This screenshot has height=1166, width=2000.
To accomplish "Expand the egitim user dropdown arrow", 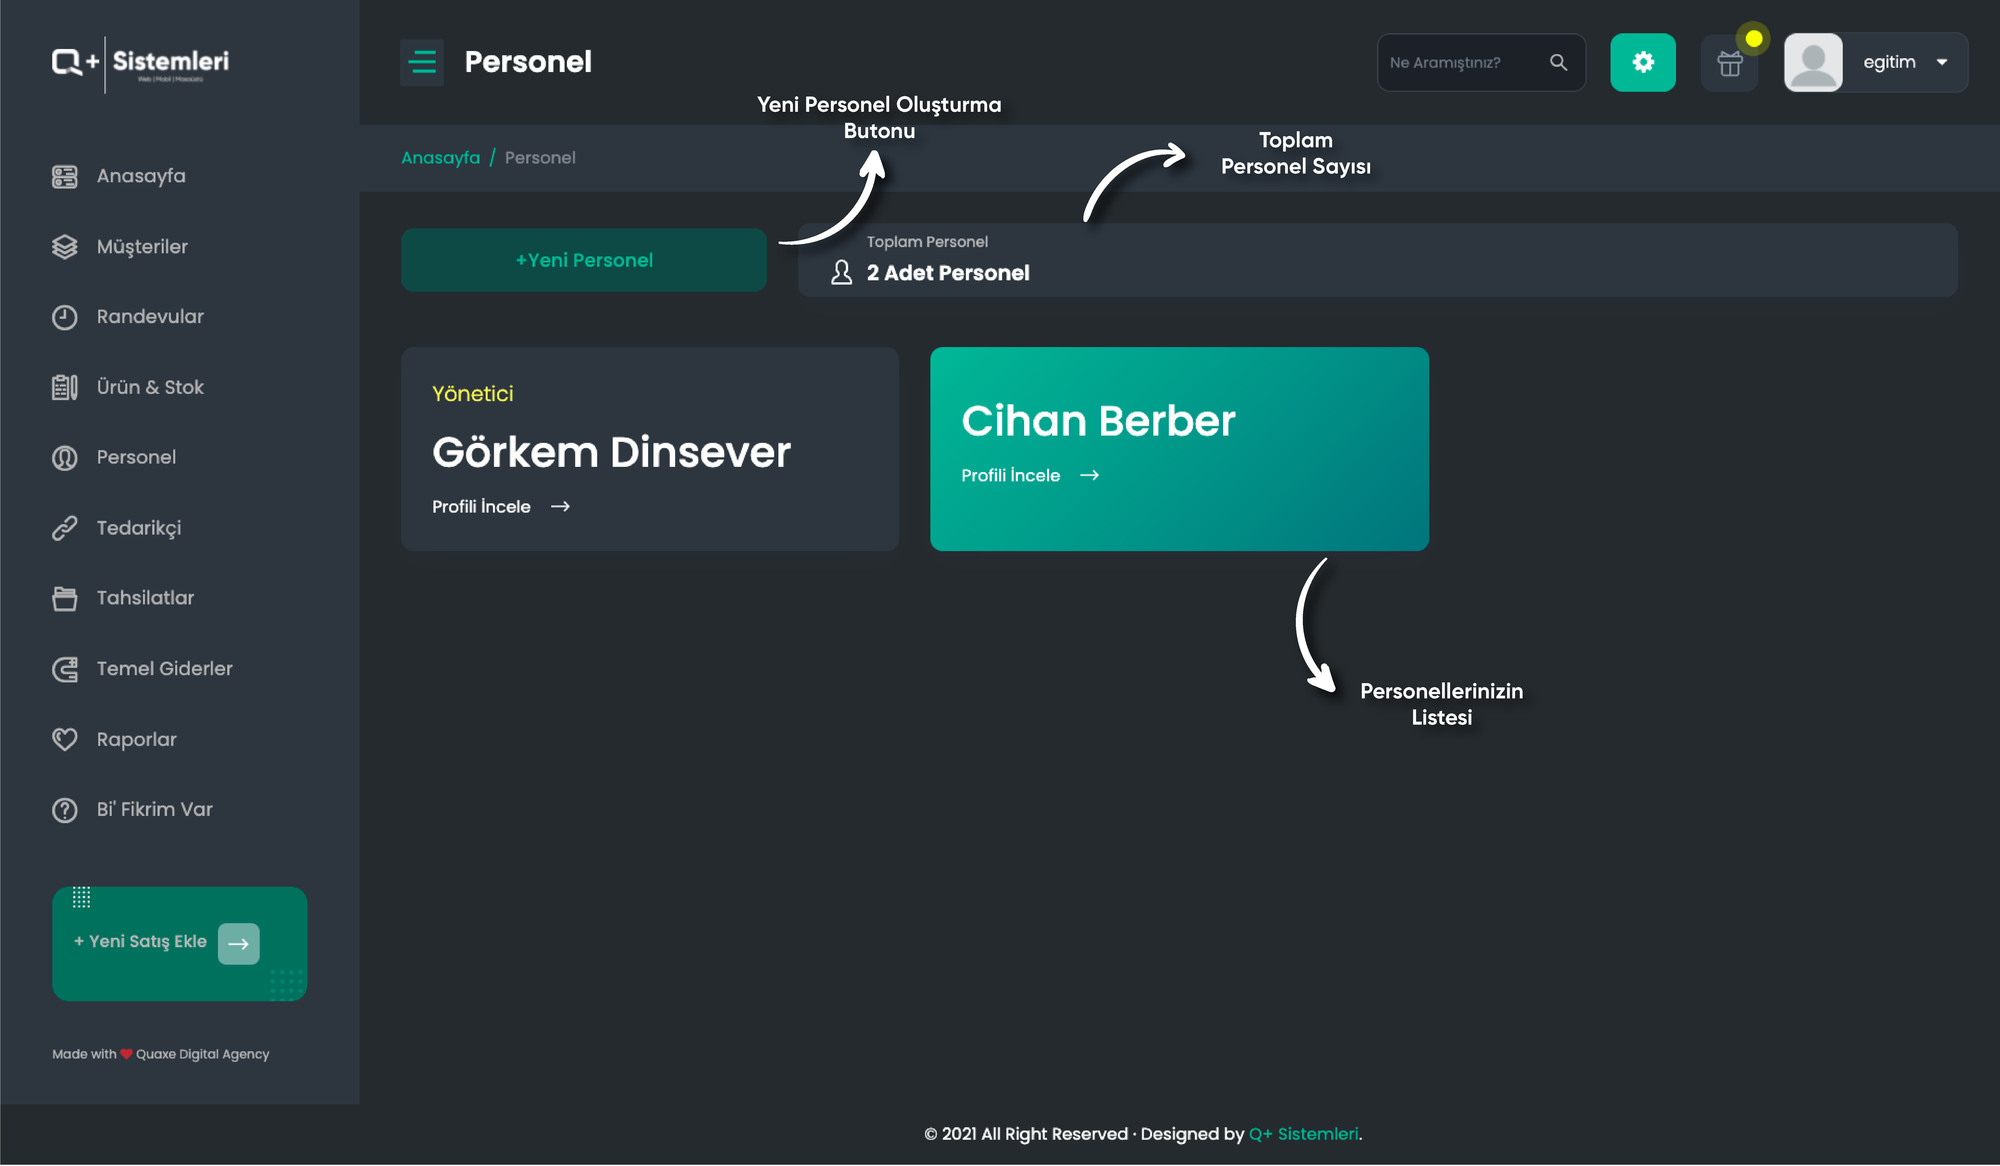I will point(1942,62).
